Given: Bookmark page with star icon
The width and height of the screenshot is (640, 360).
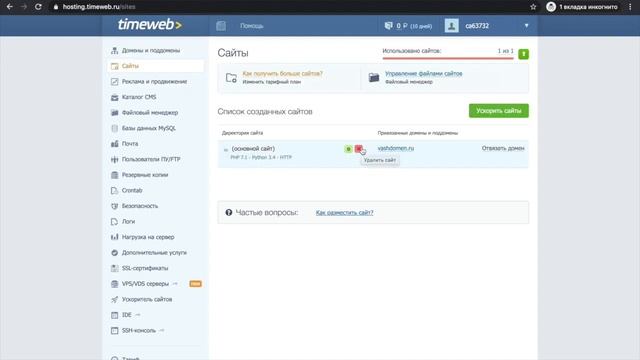Looking at the screenshot, I should point(533,7).
